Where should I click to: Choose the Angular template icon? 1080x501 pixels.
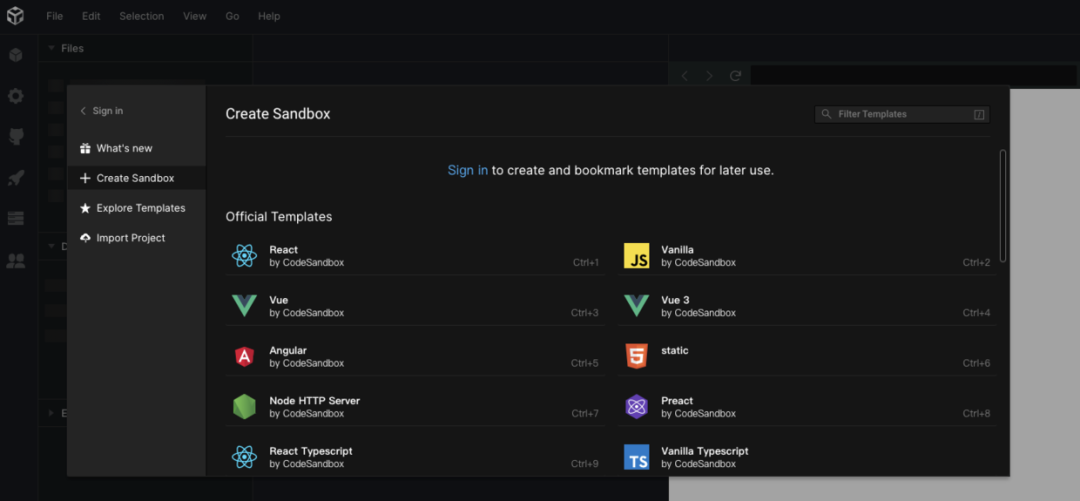point(244,356)
